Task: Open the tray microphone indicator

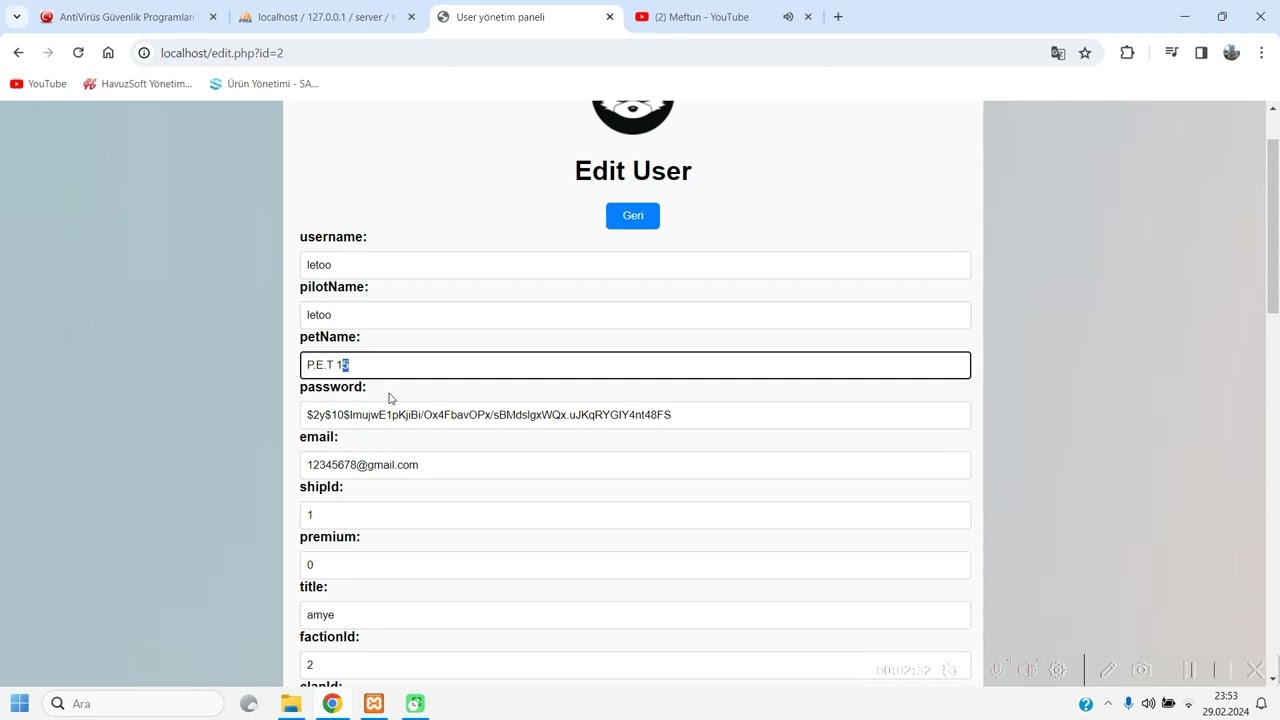Action: [1128, 704]
